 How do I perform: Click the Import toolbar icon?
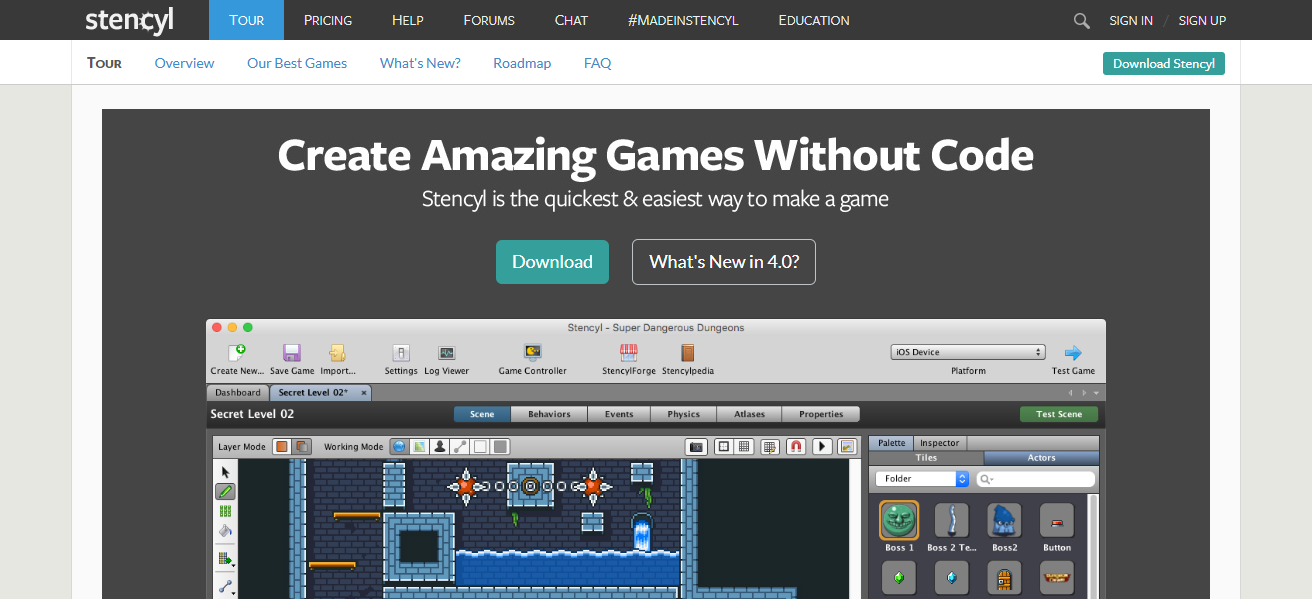point(338,352)
